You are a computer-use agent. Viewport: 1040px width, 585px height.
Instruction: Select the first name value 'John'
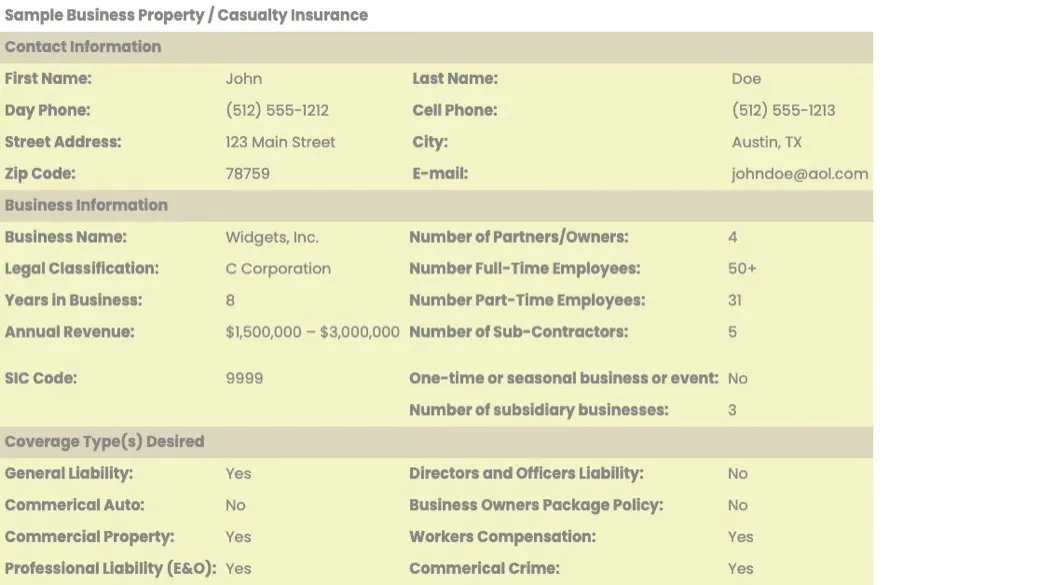pos(243,78)
